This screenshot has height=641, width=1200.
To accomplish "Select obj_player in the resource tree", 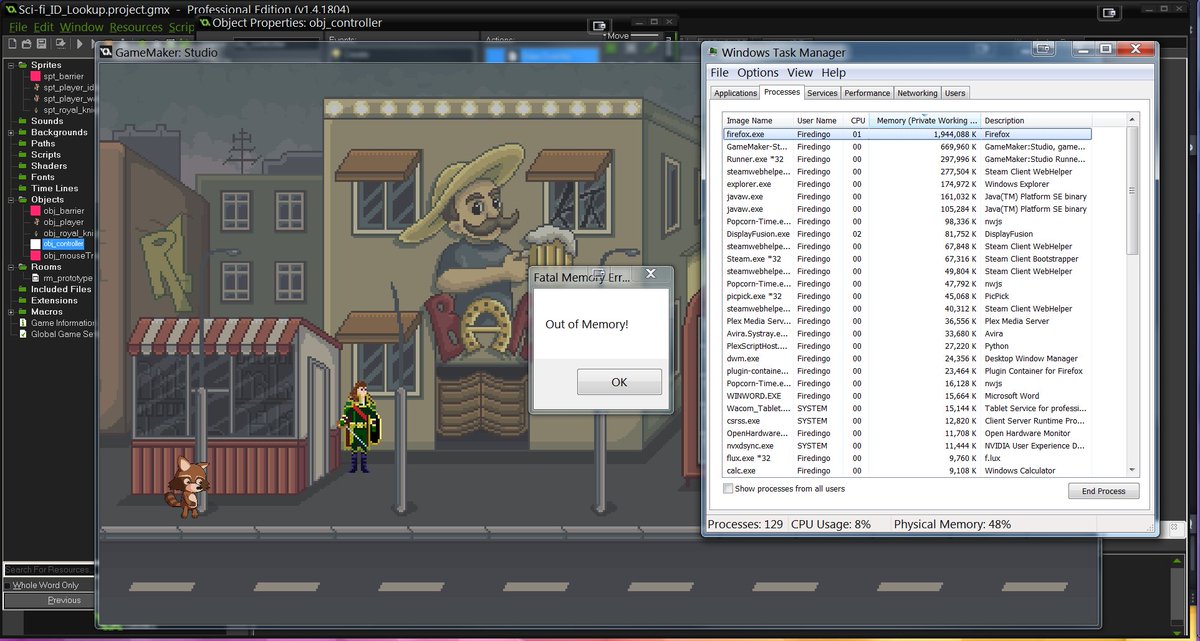I will click(63, 222).
